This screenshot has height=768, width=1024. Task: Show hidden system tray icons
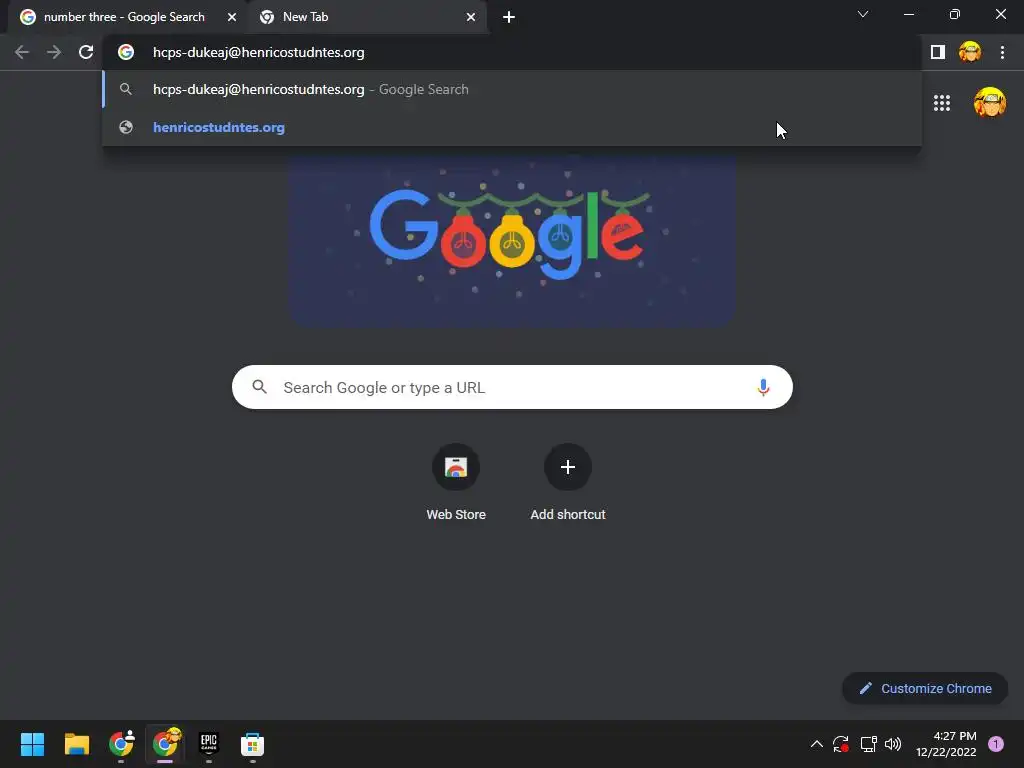click(x=816, y=744)
